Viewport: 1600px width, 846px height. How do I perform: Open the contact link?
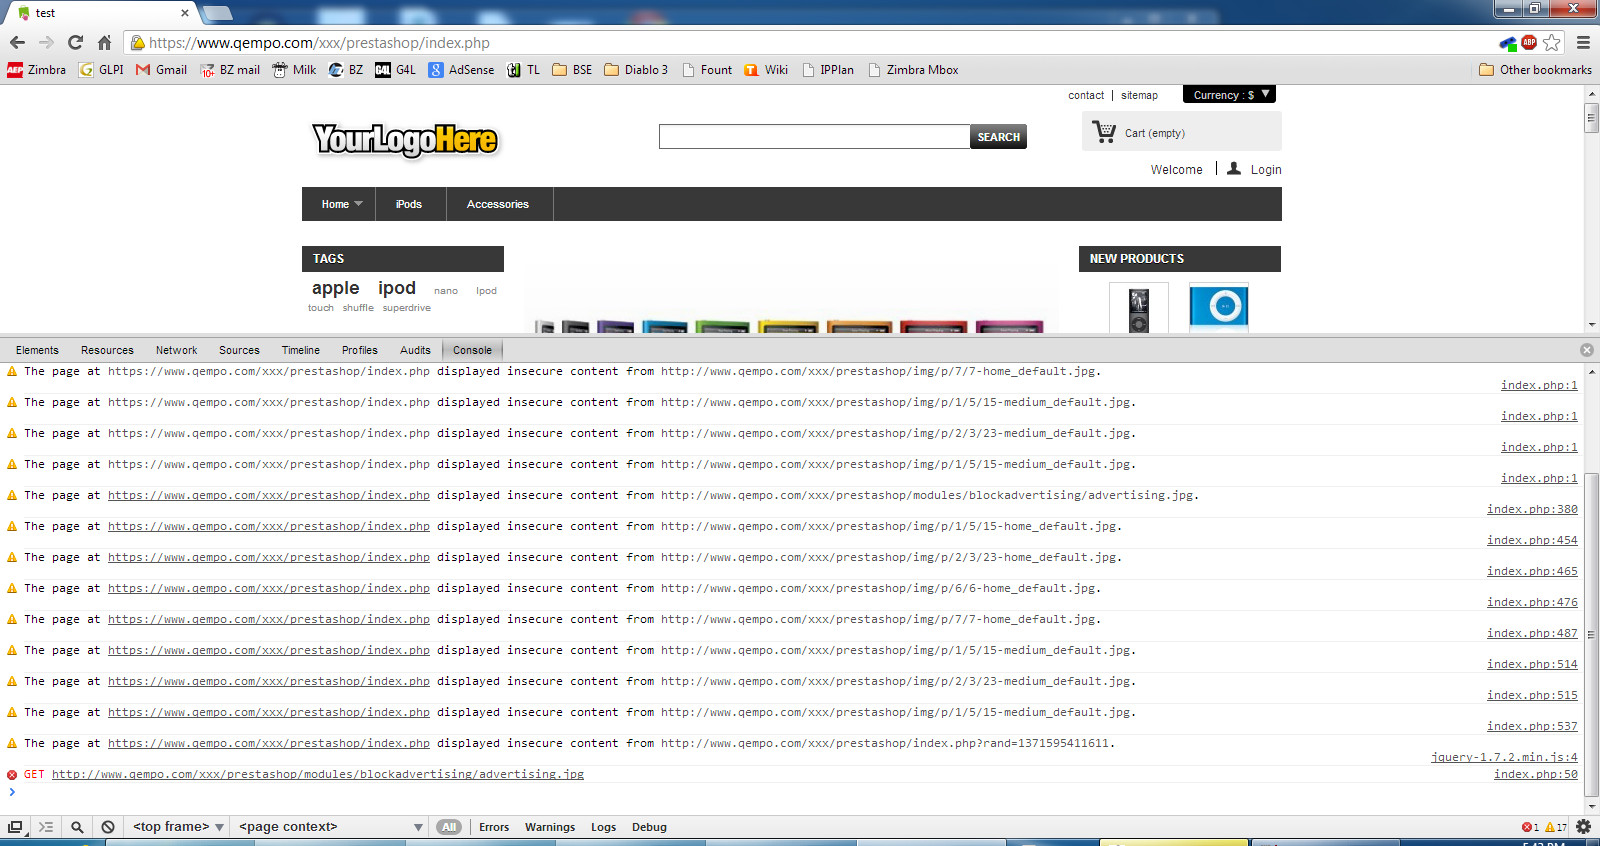pyautogui.click(x=1086, y=95)
